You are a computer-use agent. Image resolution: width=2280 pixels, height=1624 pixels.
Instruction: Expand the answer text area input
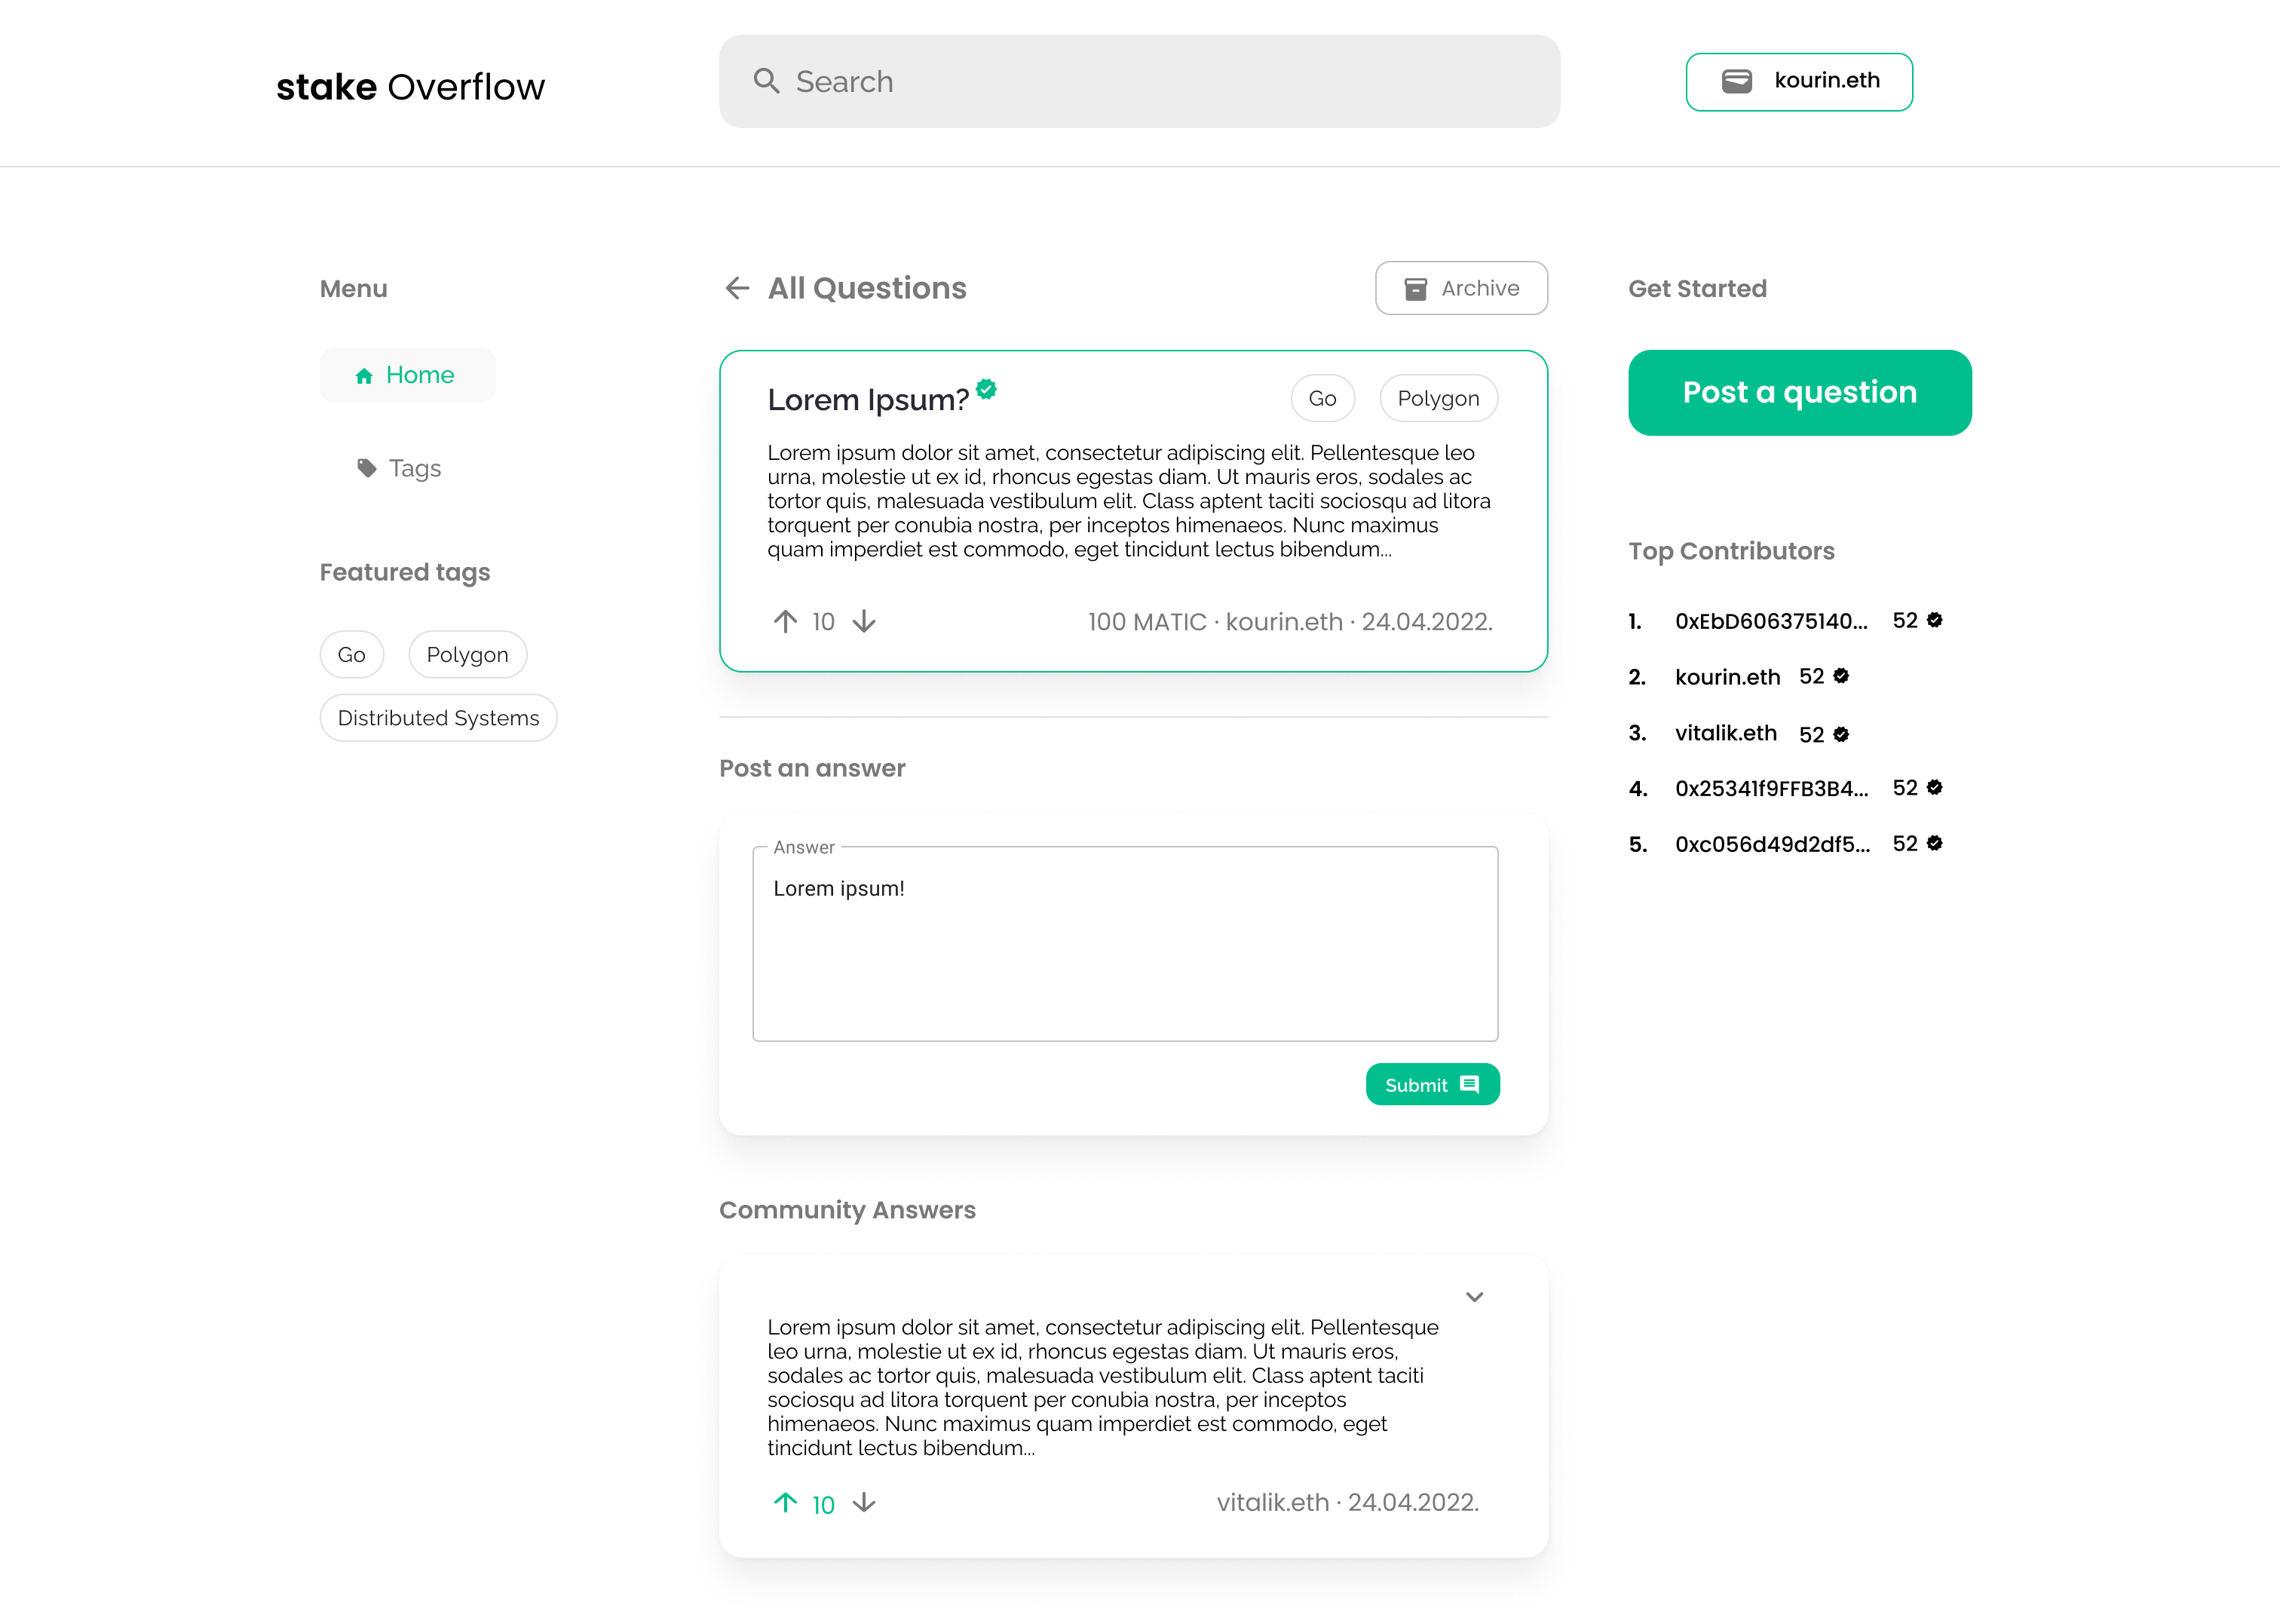click(x=1491, y=1034)
